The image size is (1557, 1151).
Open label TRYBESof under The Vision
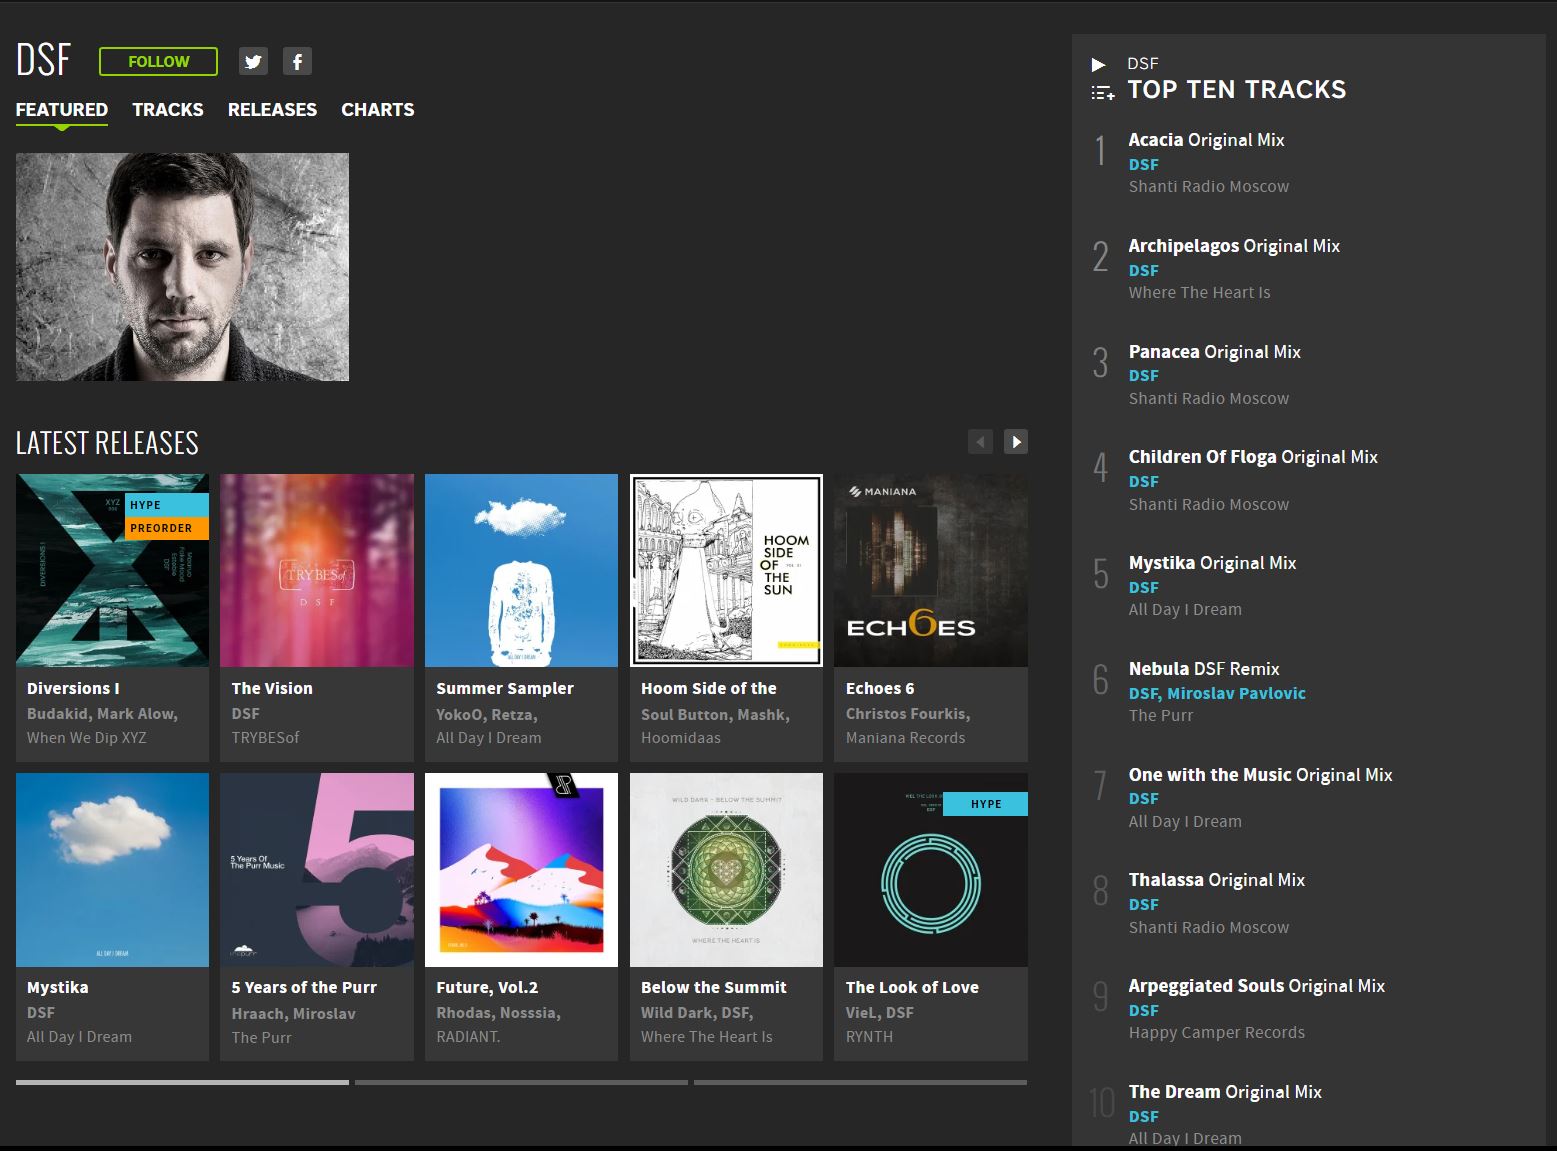point(265,738)
